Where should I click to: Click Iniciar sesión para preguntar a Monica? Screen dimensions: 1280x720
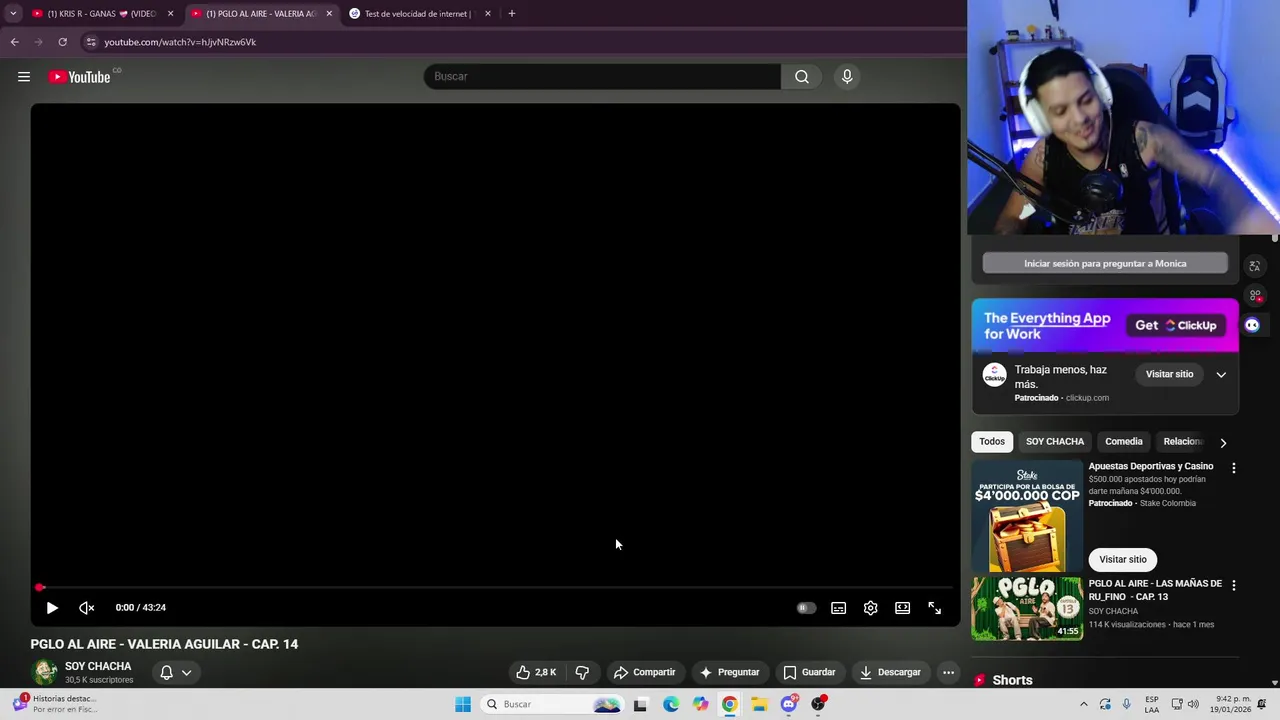pyautogui.click(x=1105, y=263)
